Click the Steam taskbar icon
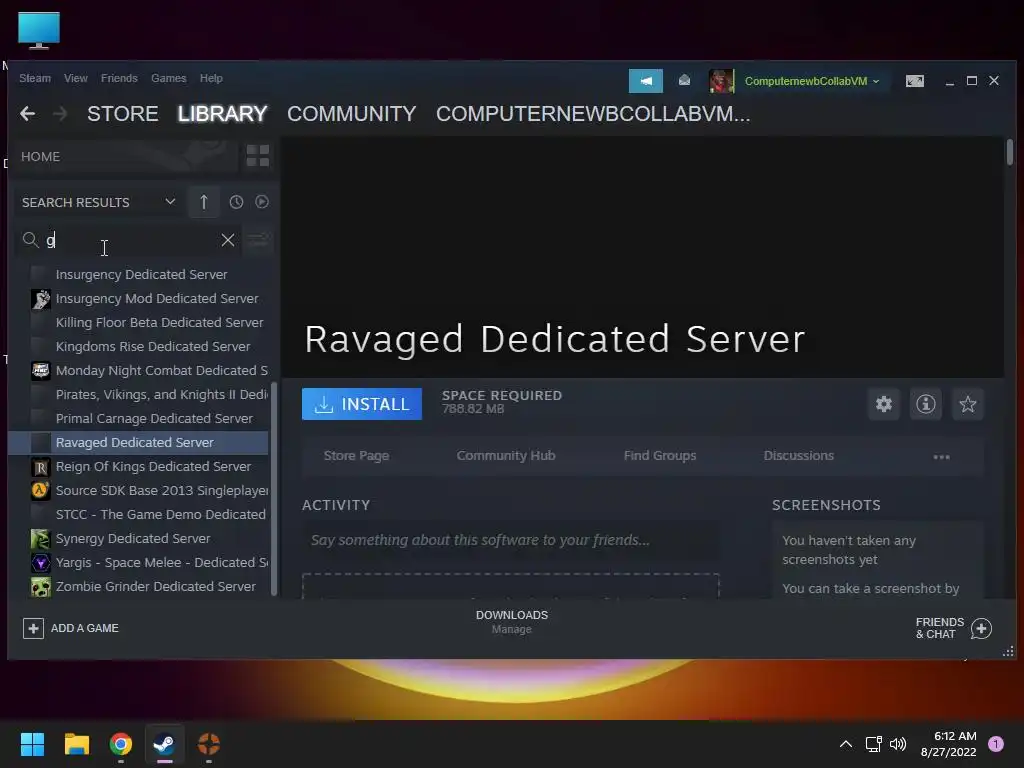 point(164,744)
